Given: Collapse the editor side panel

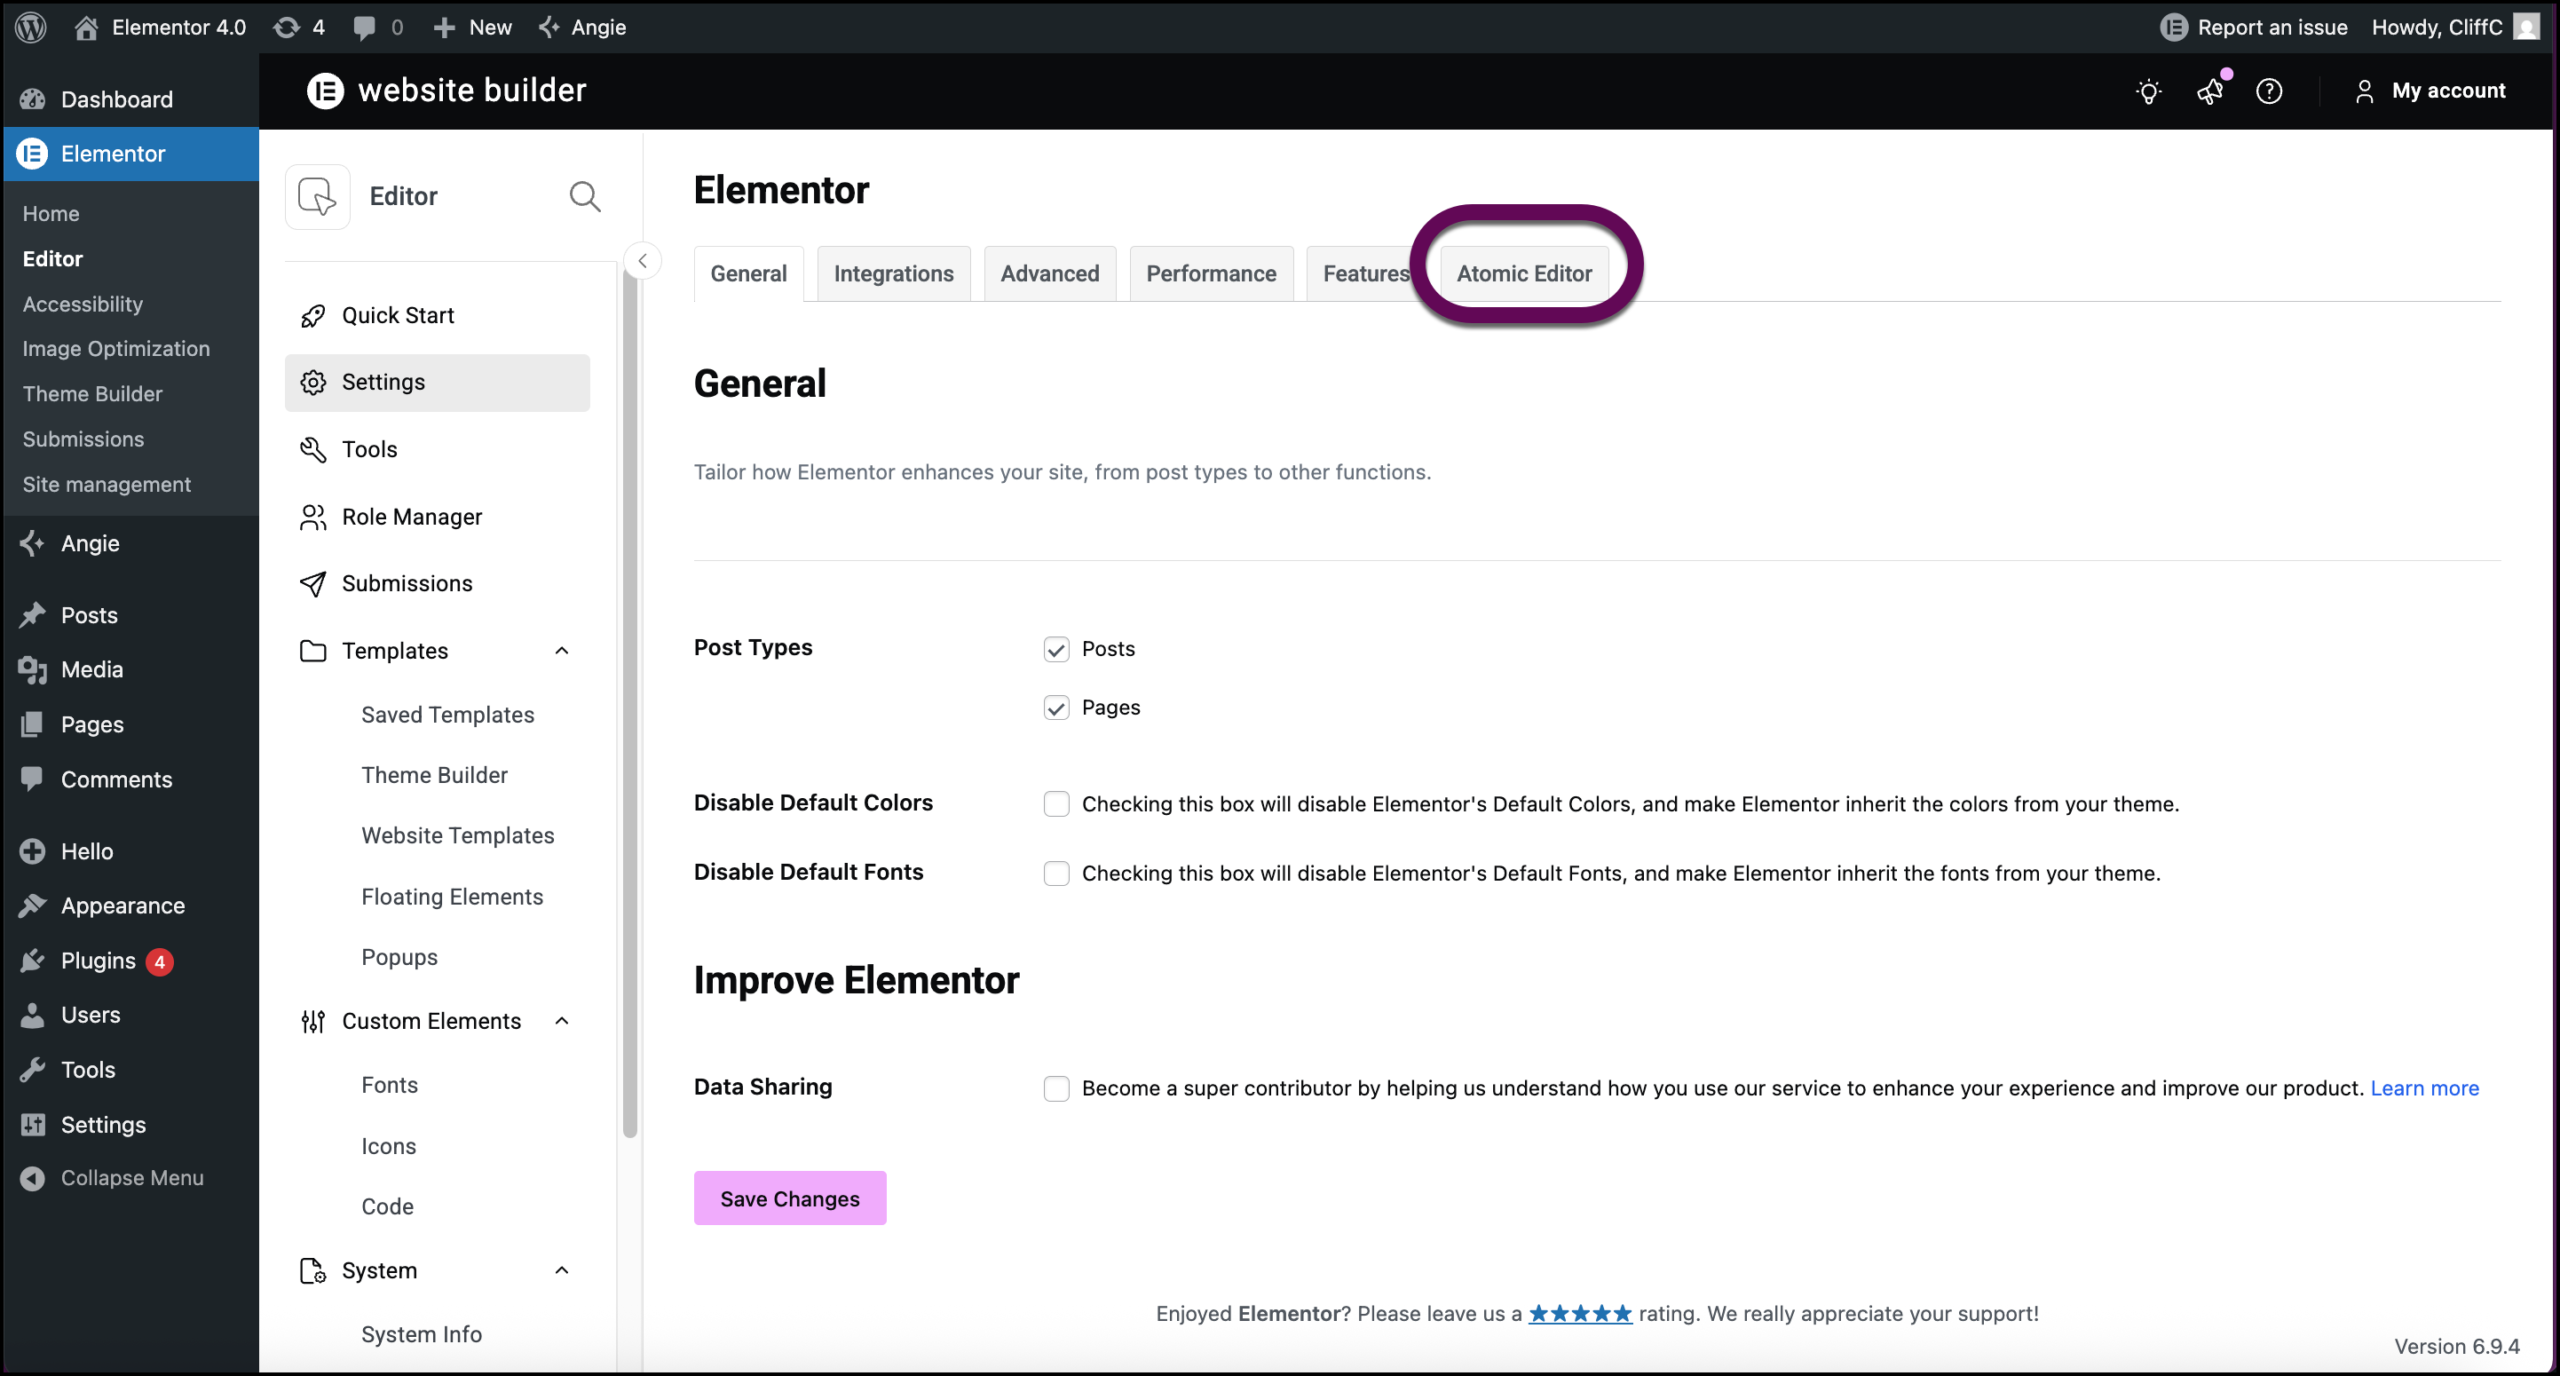Looking at the screenshot, I should click(643, 260).
